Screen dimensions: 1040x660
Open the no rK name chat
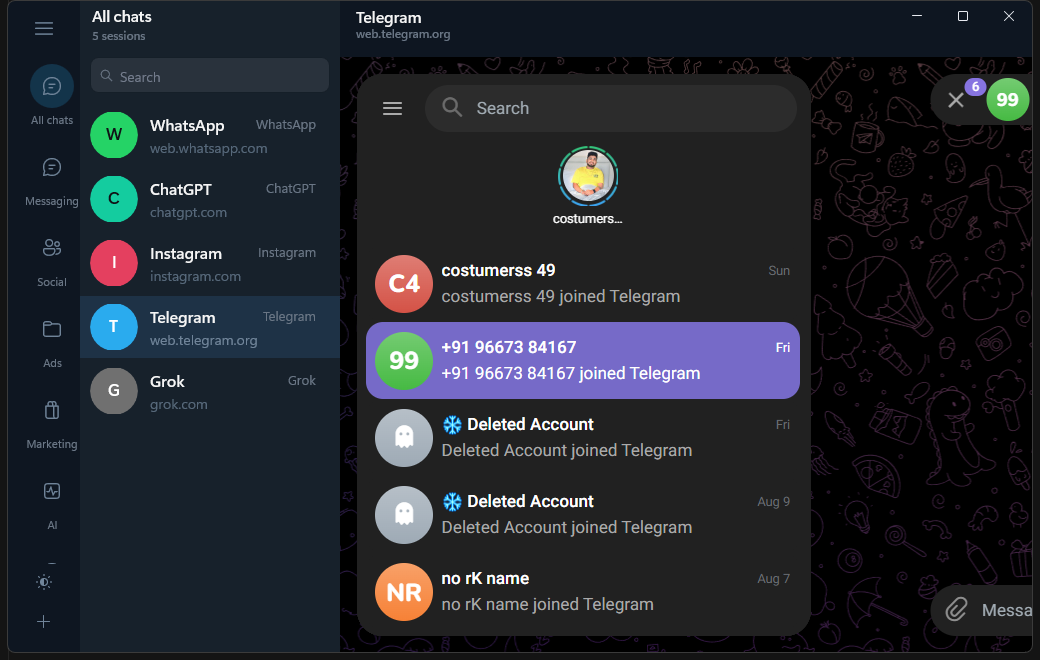(583, 592)
